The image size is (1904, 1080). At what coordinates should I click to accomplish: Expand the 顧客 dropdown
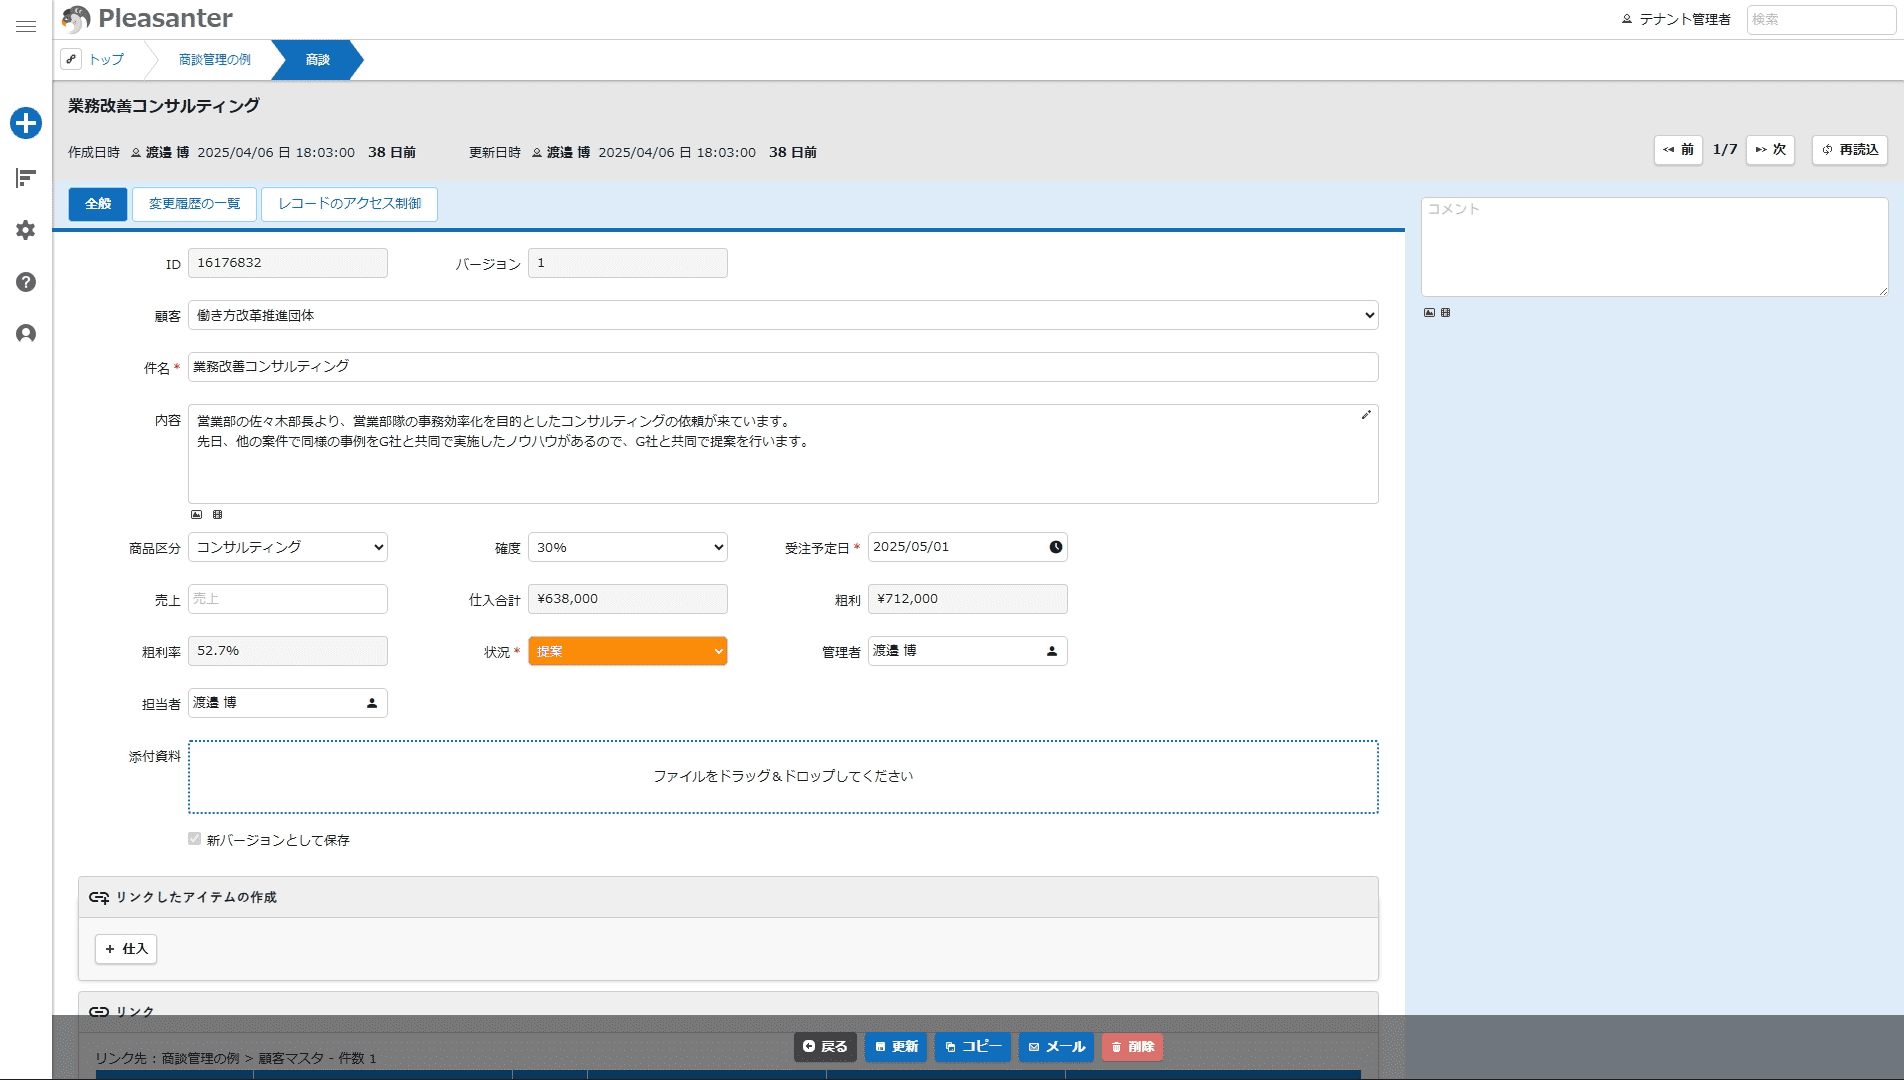pos(782,315)
